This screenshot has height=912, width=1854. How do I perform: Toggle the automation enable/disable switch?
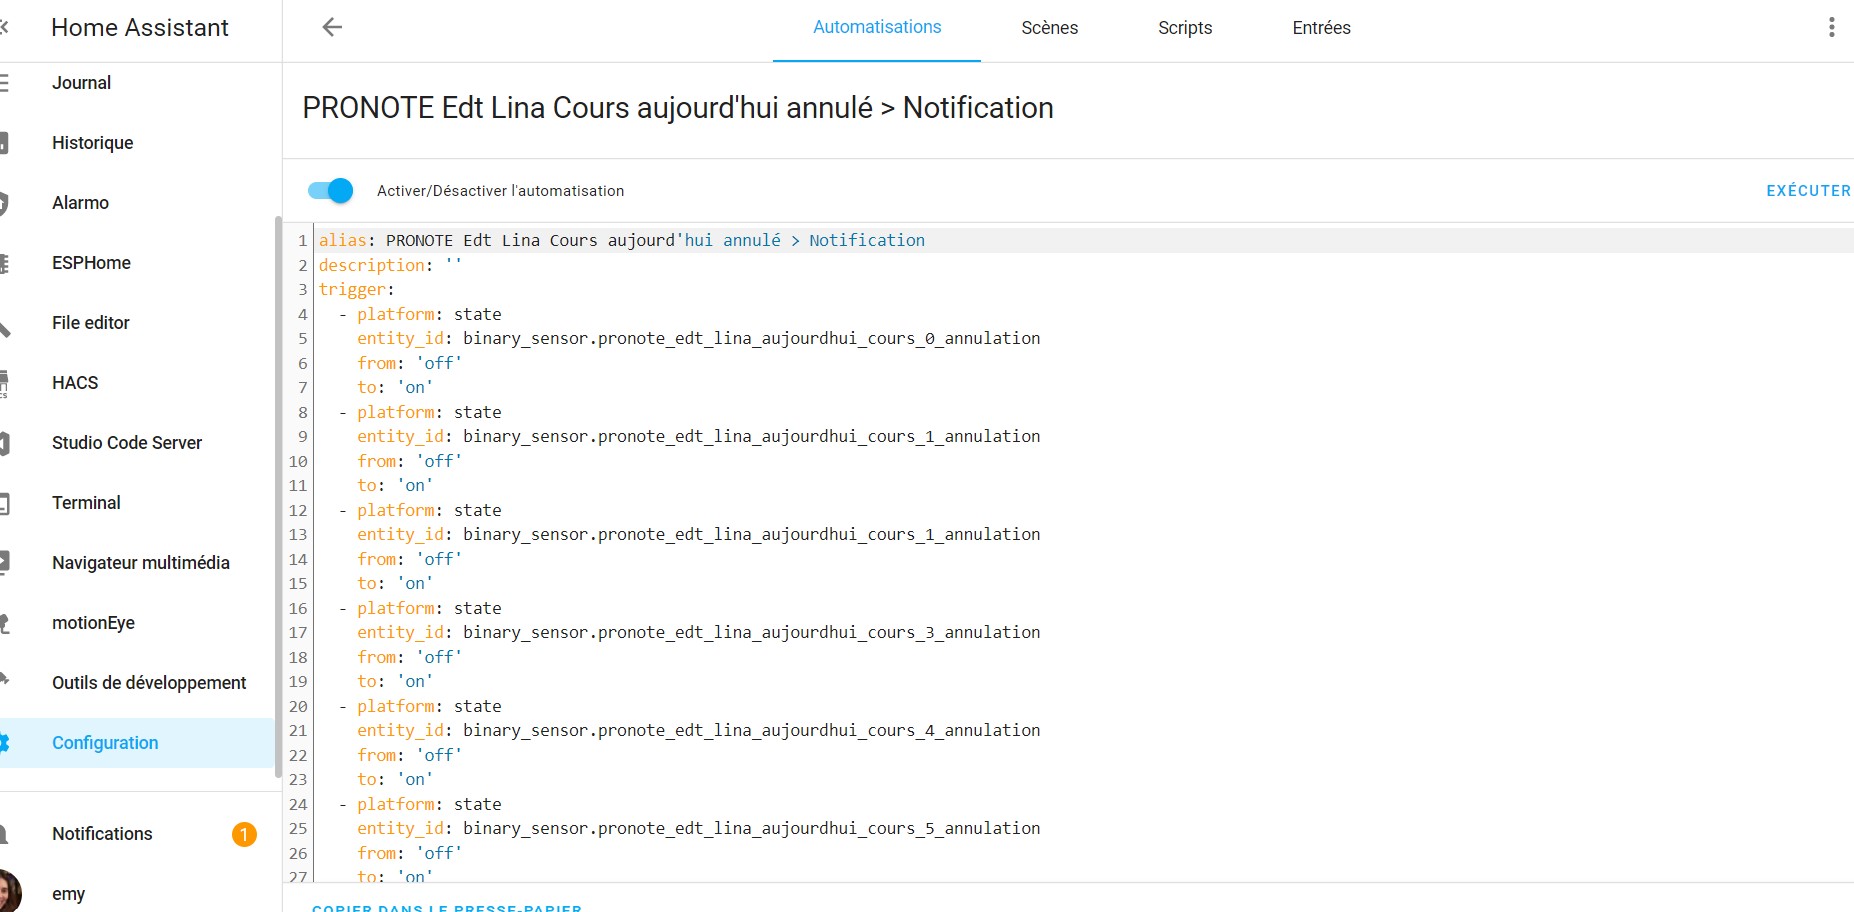330,190
